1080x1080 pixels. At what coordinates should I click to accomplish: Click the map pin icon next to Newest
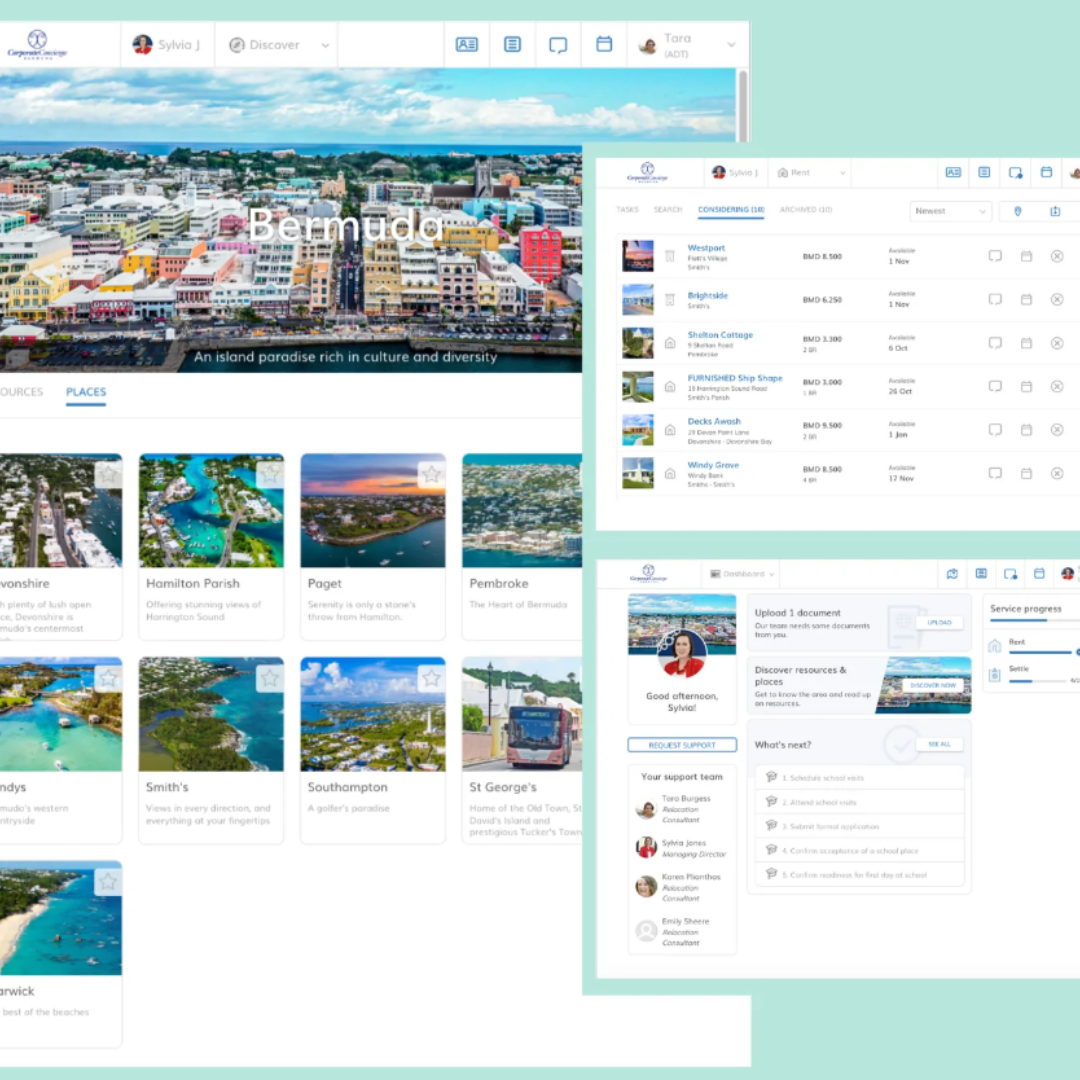click(x=1018, y=211)
